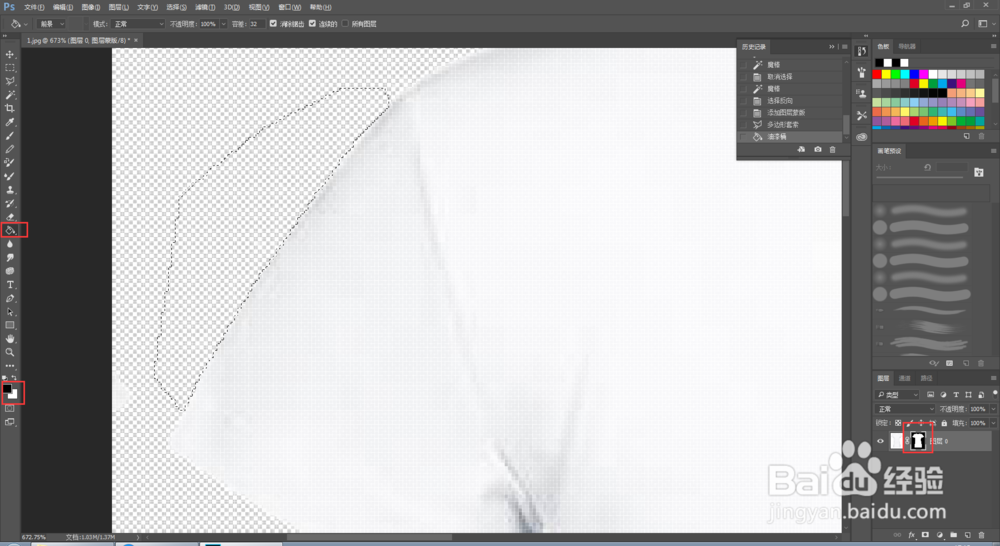The image size is (1000, 546).
Task: Open the layer filter type dropdown
Action: (x=897, y=395)
